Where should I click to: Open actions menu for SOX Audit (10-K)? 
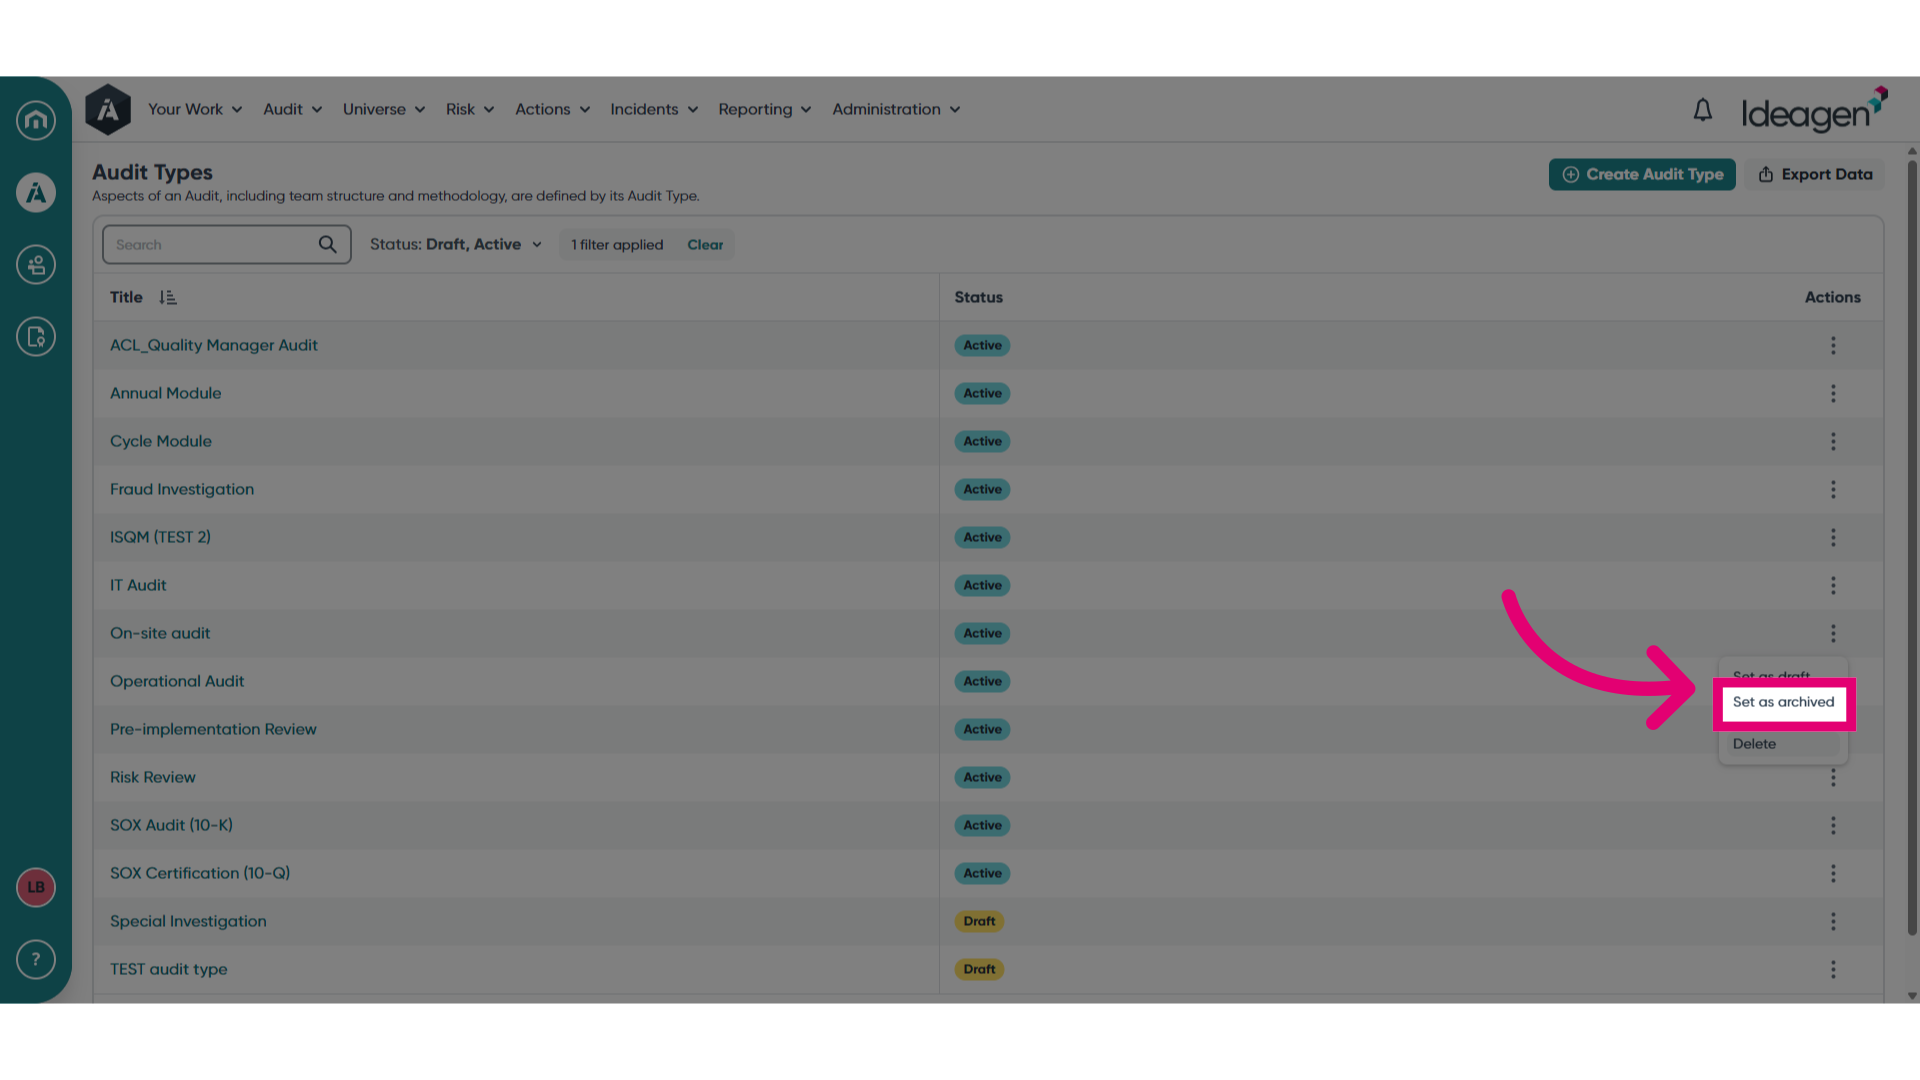pyautogui.click(x=1833, y=825)
